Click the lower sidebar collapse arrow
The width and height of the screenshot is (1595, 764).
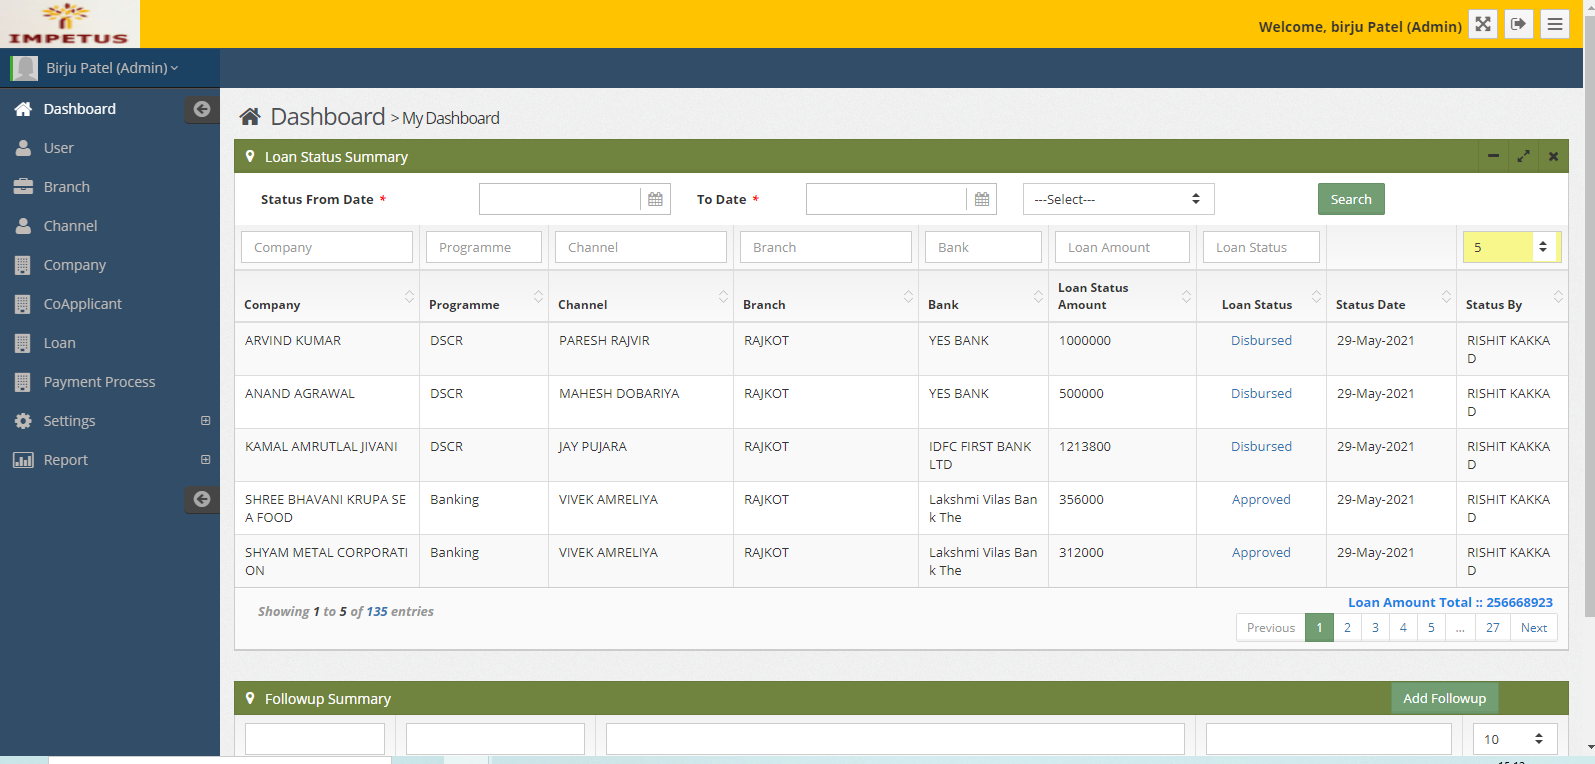coord(202,499)
